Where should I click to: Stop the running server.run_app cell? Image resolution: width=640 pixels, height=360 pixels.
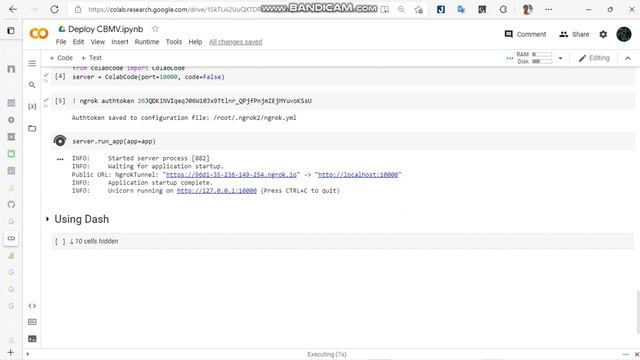tap(60, 141)
